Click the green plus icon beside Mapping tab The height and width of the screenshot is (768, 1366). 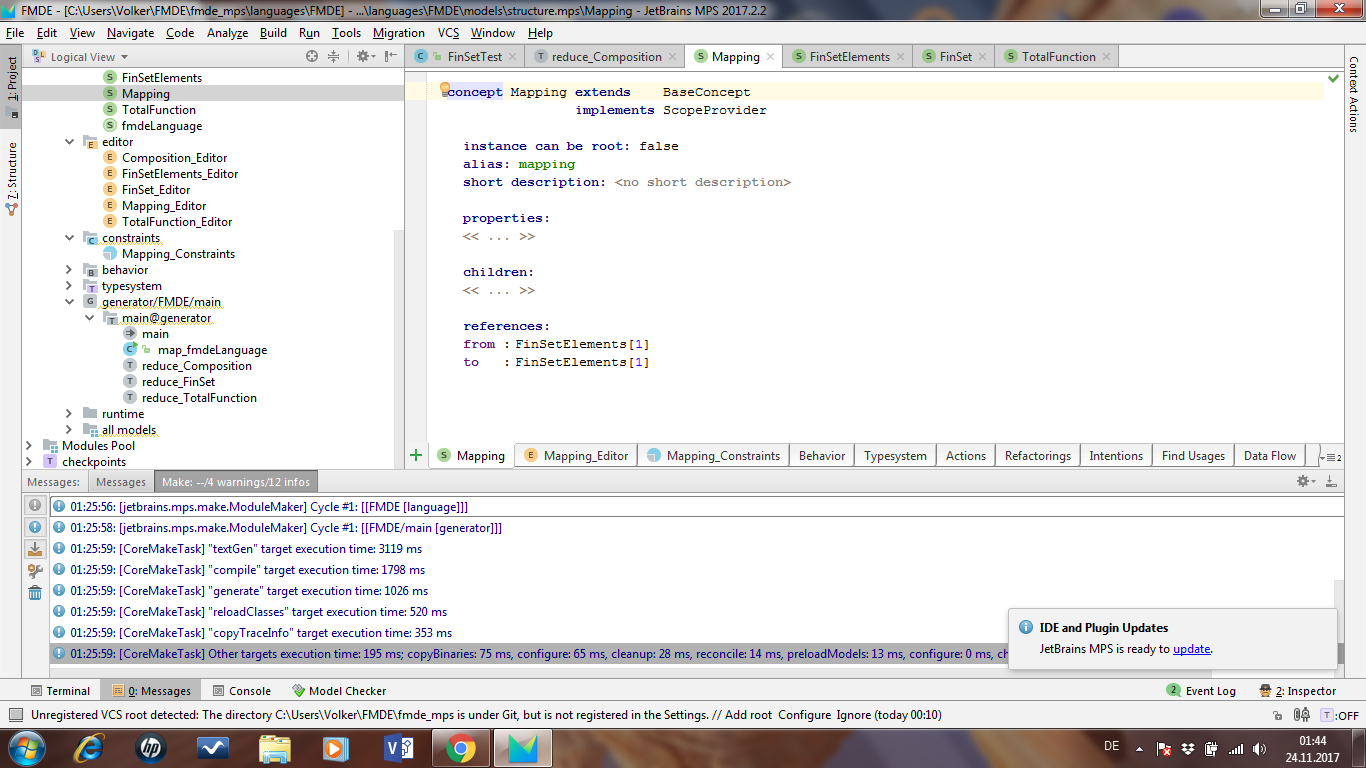coord(416,455)
